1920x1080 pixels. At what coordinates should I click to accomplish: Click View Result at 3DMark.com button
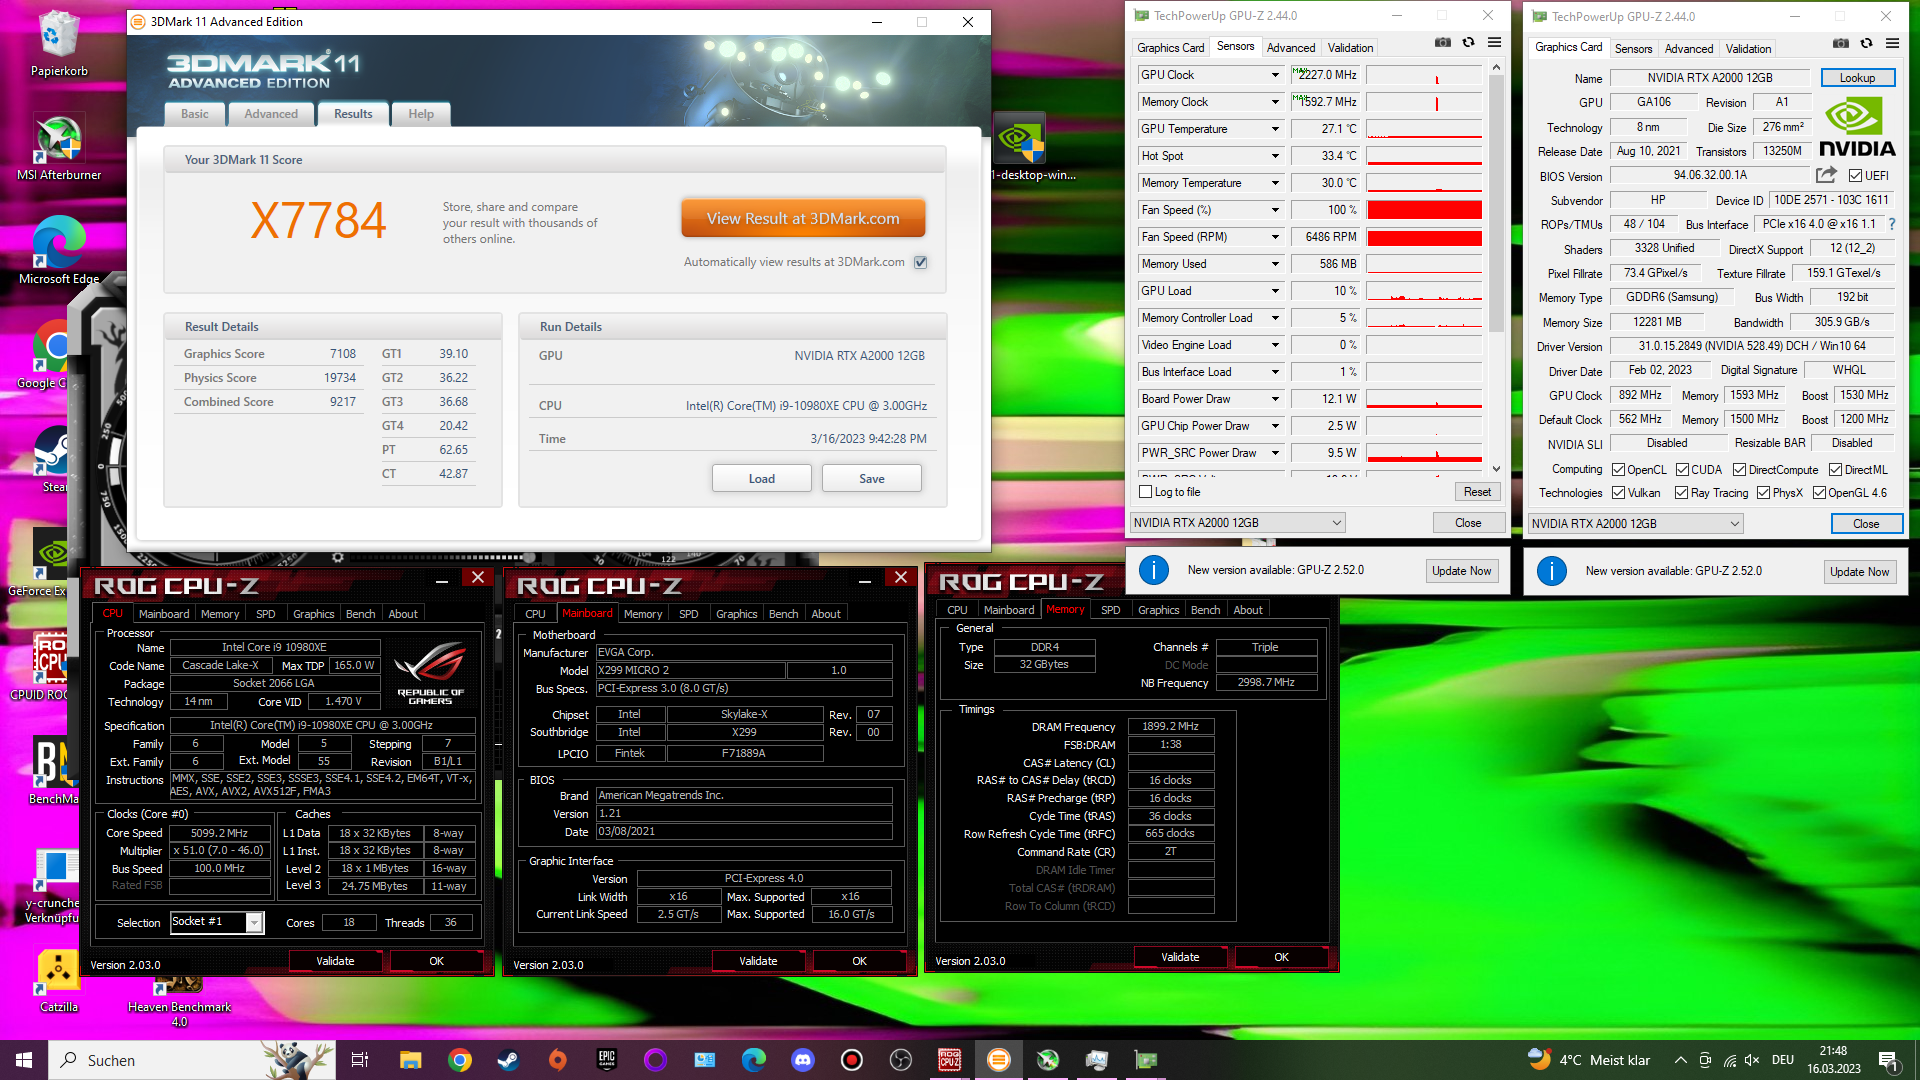[803, 219]
